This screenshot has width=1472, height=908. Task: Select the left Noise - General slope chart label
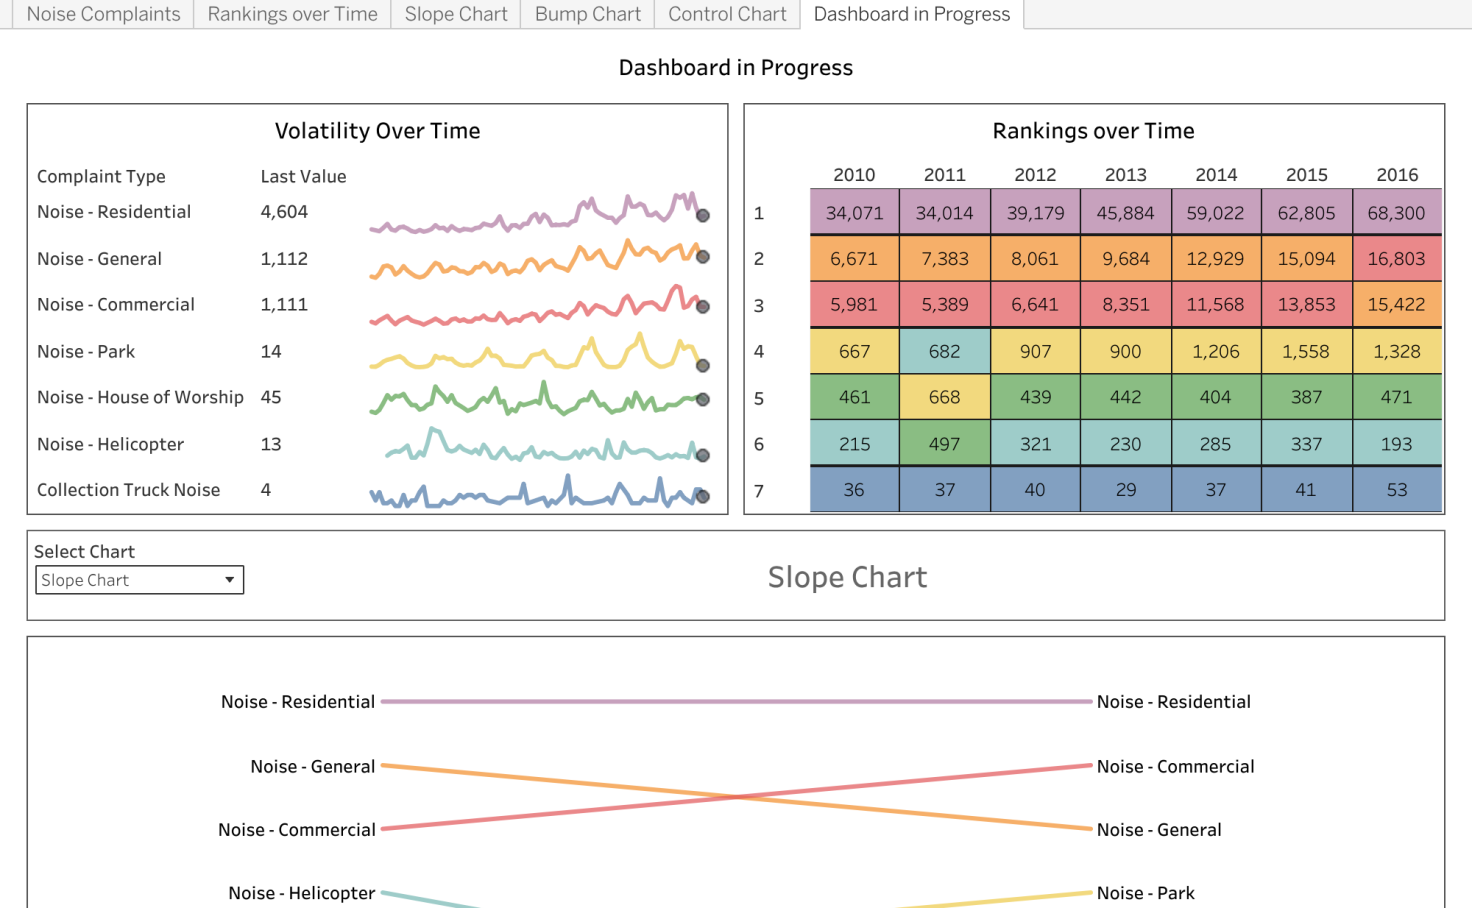click(312, 767)
